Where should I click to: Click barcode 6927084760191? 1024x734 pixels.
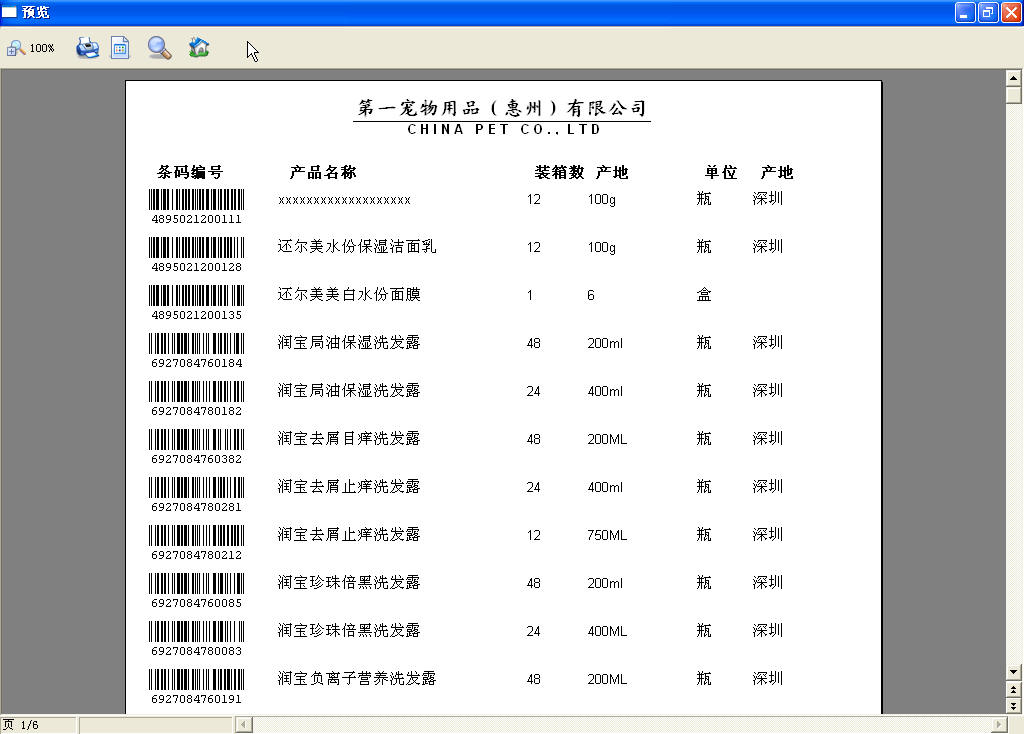point(197,686)
